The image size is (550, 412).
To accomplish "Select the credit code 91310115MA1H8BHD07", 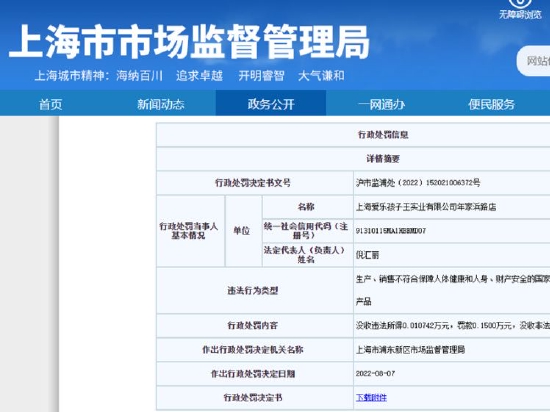I will coord(391,231).
